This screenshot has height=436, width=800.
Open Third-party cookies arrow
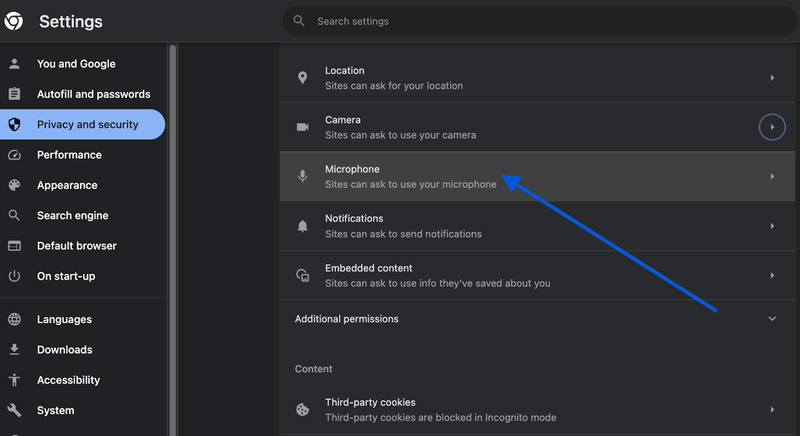(772, 409)
